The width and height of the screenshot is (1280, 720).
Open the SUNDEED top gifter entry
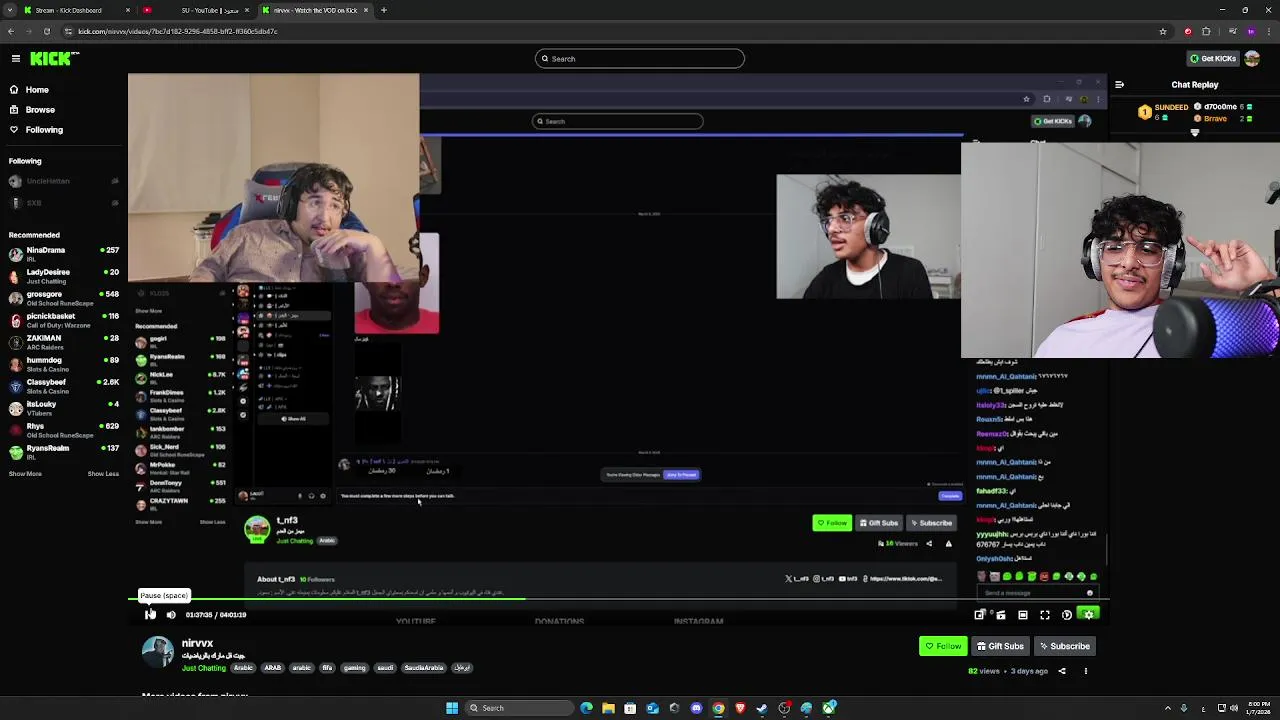pos(1163,112)
